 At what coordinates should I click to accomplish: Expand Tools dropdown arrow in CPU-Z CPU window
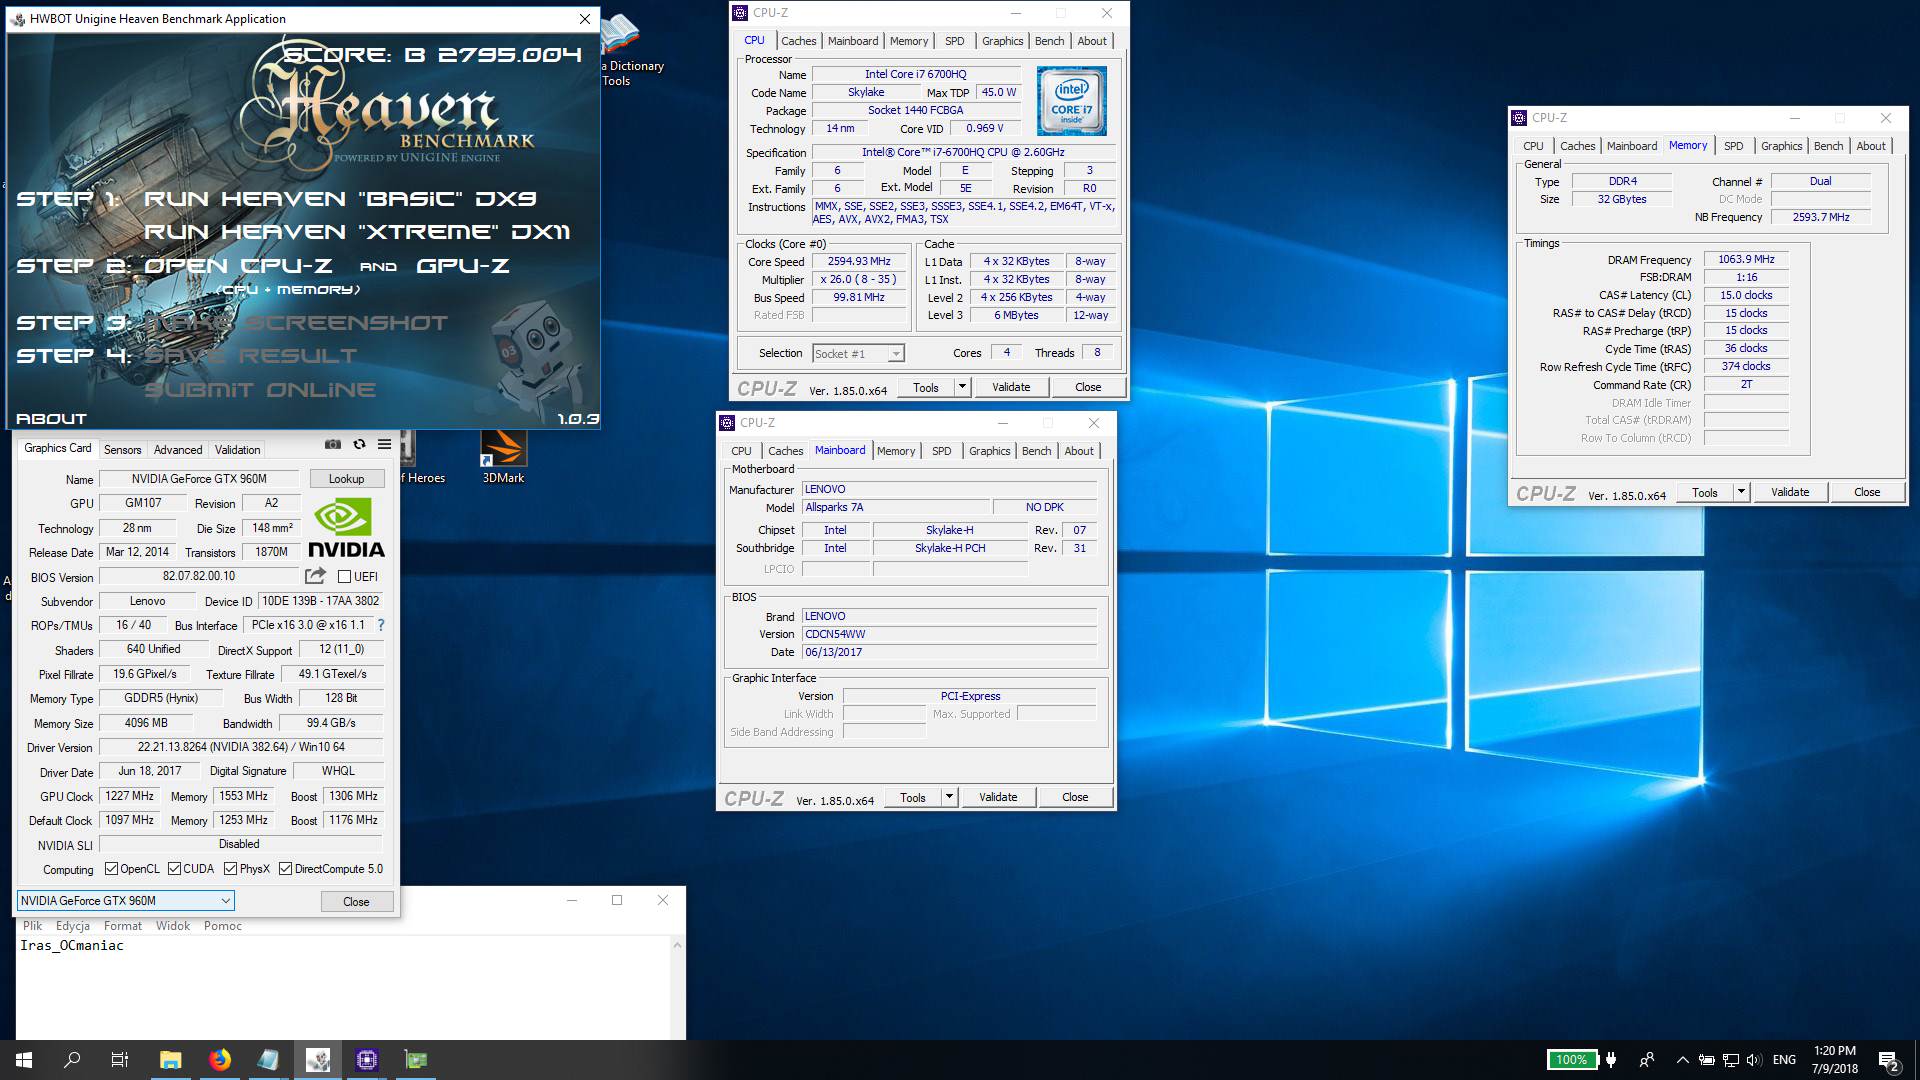coord(962,387)
